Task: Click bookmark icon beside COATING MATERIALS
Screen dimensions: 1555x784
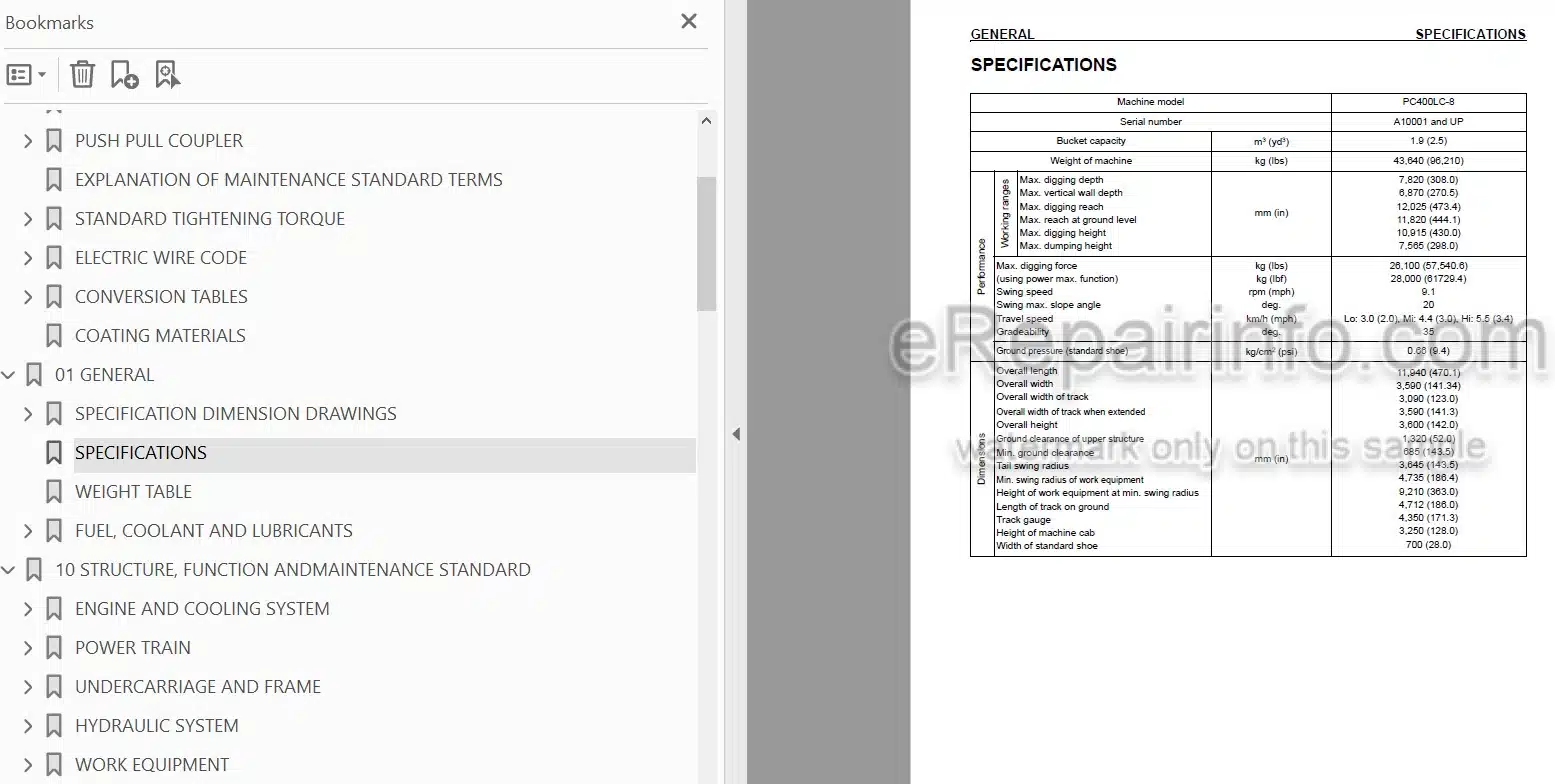Action: (x=54, y=336)
